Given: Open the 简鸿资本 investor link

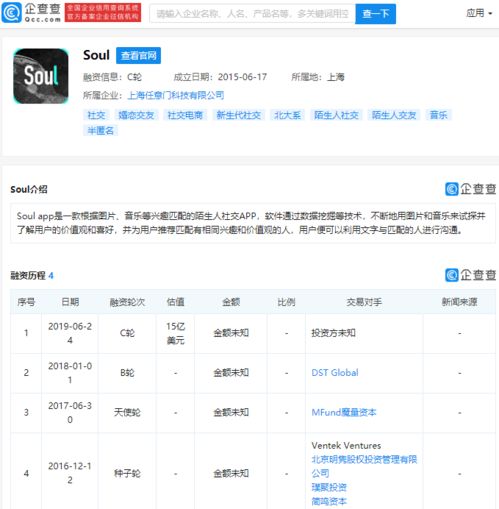Looking at the screenshot, I should (329, 501).
